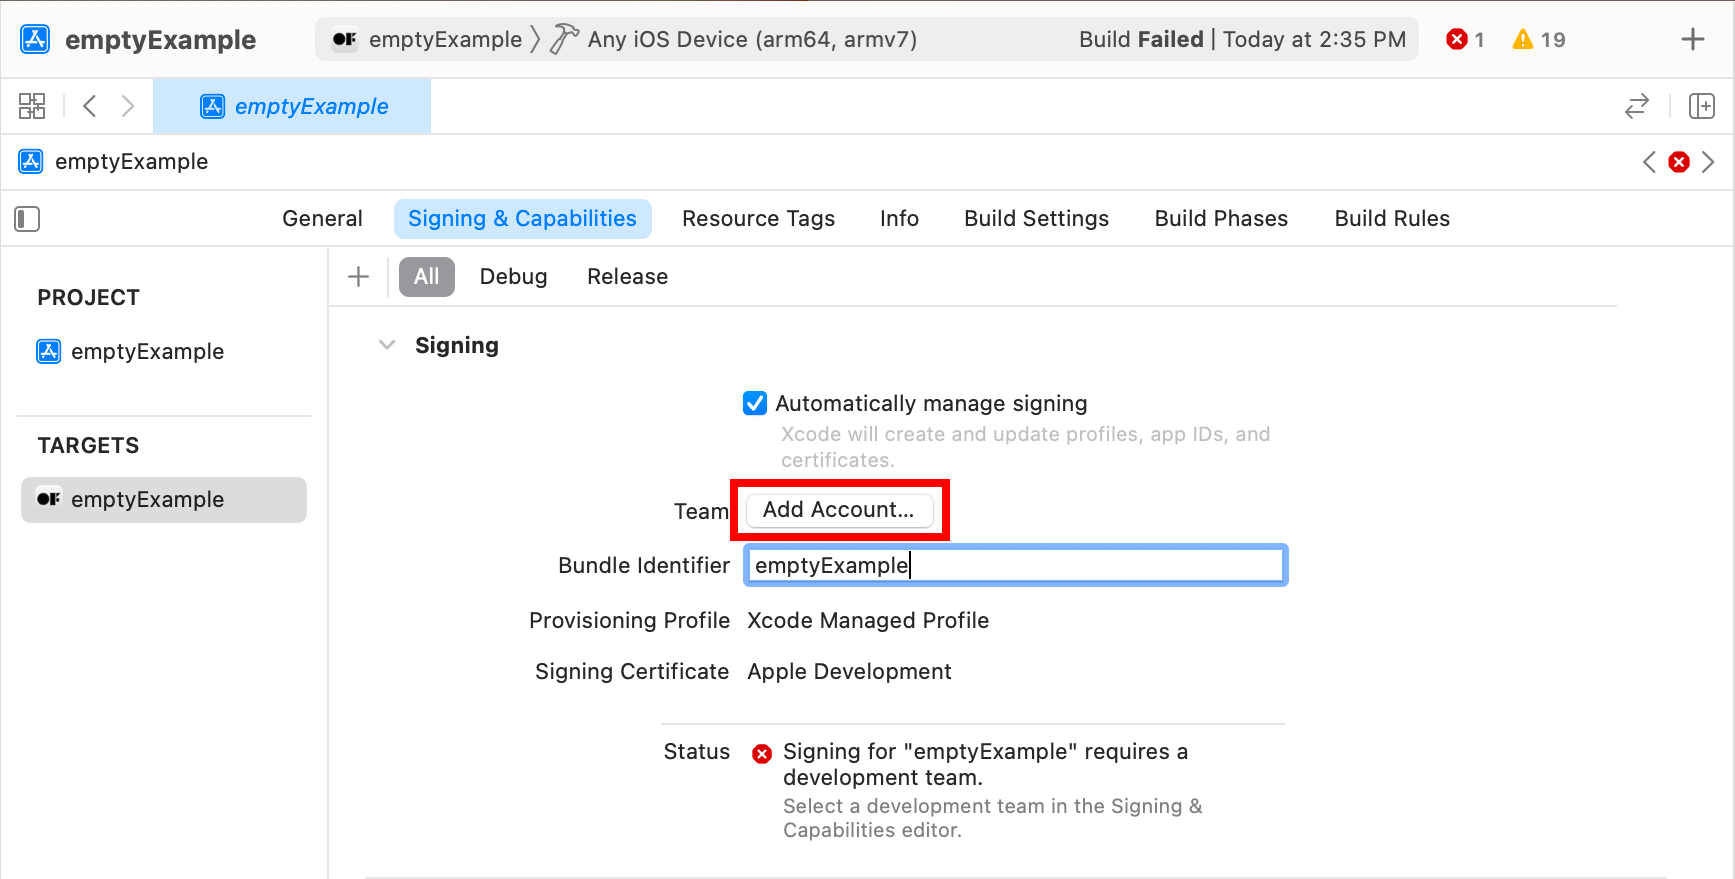Click the TARGETS header label
Image resolution: width=1735 pixels, height=879 pixels.
tap(88, 446)
